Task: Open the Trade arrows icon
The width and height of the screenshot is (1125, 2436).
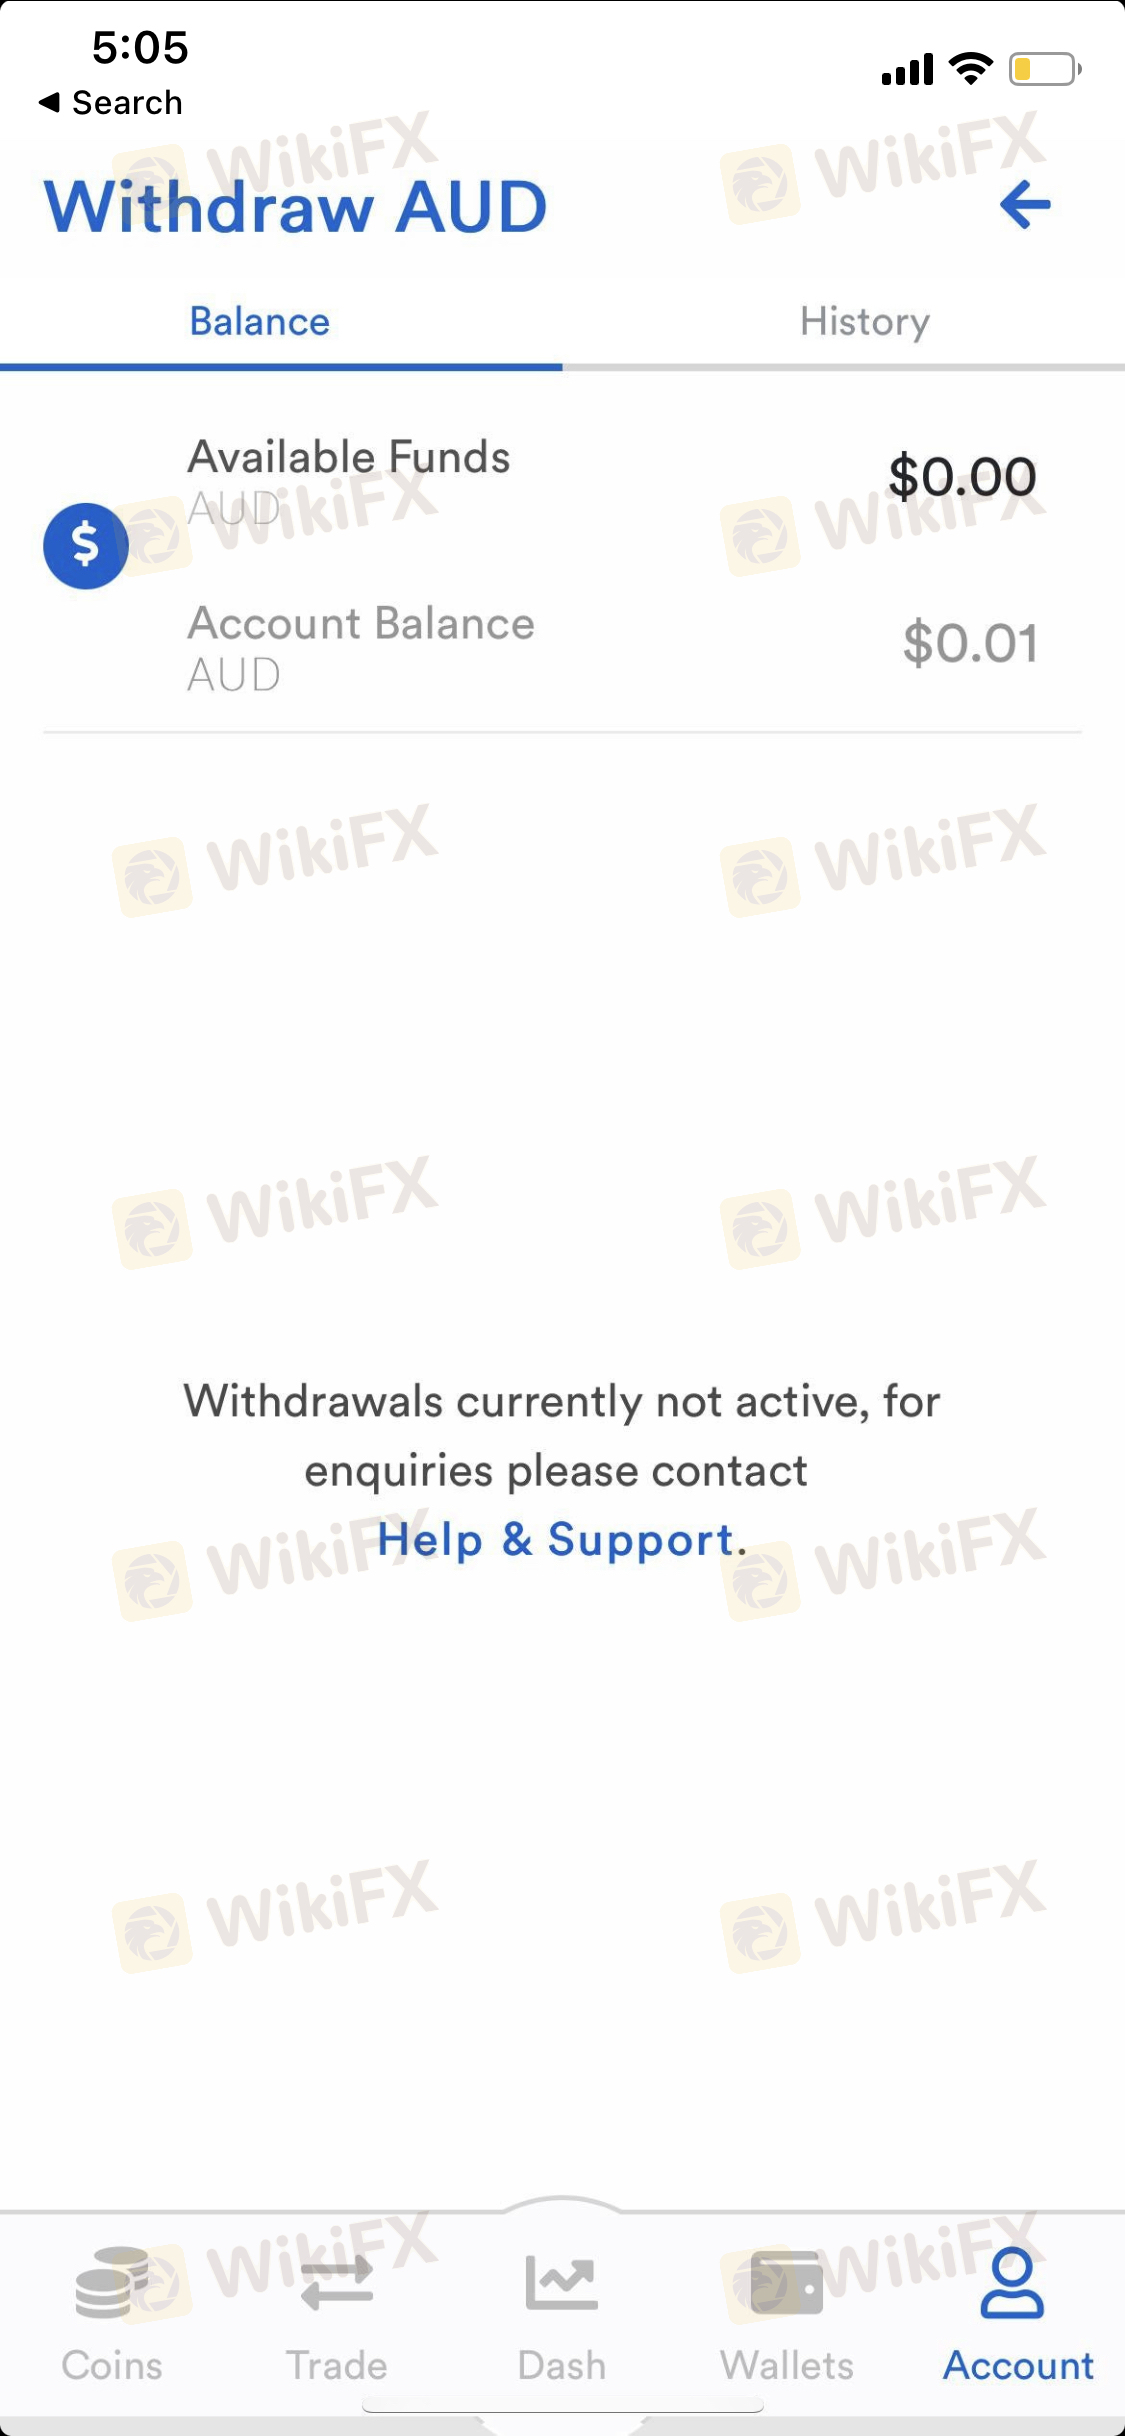Action: click(x=337, y=2284)
